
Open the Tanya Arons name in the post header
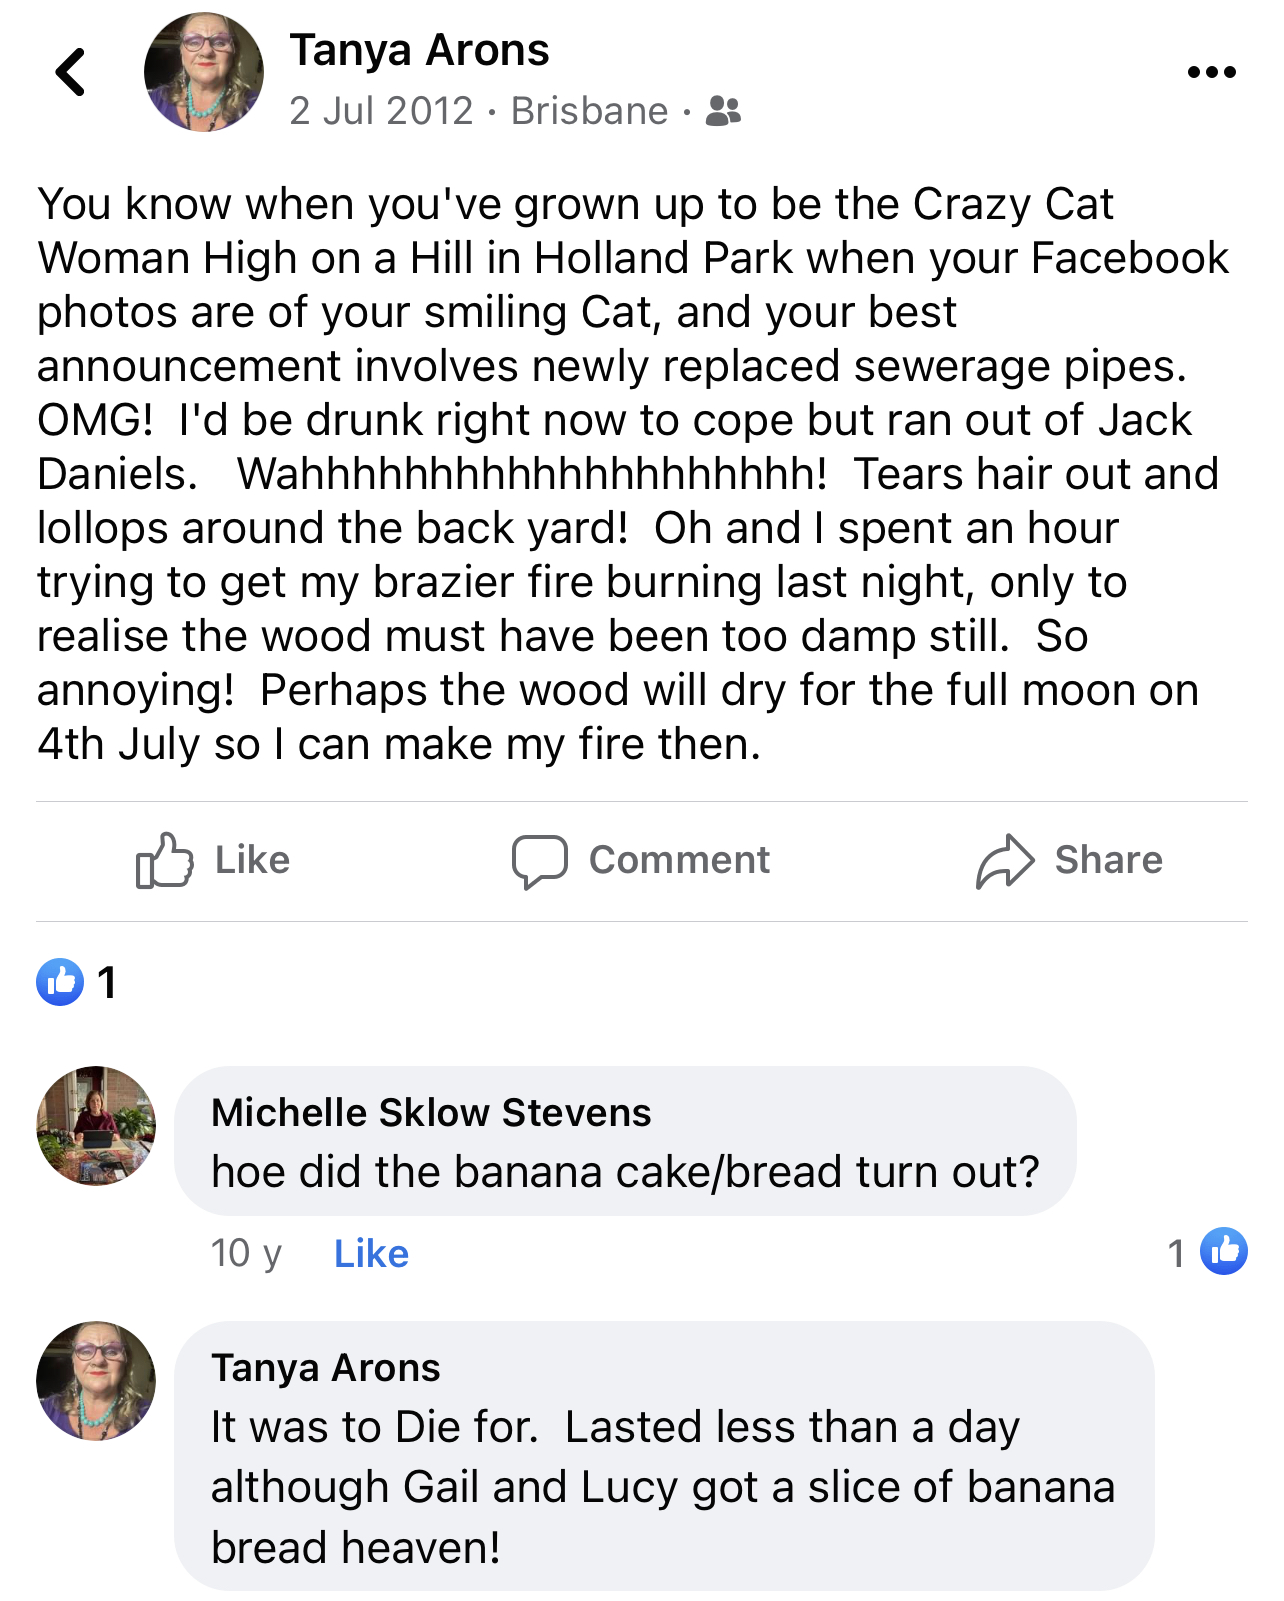(x=419, y=50)
